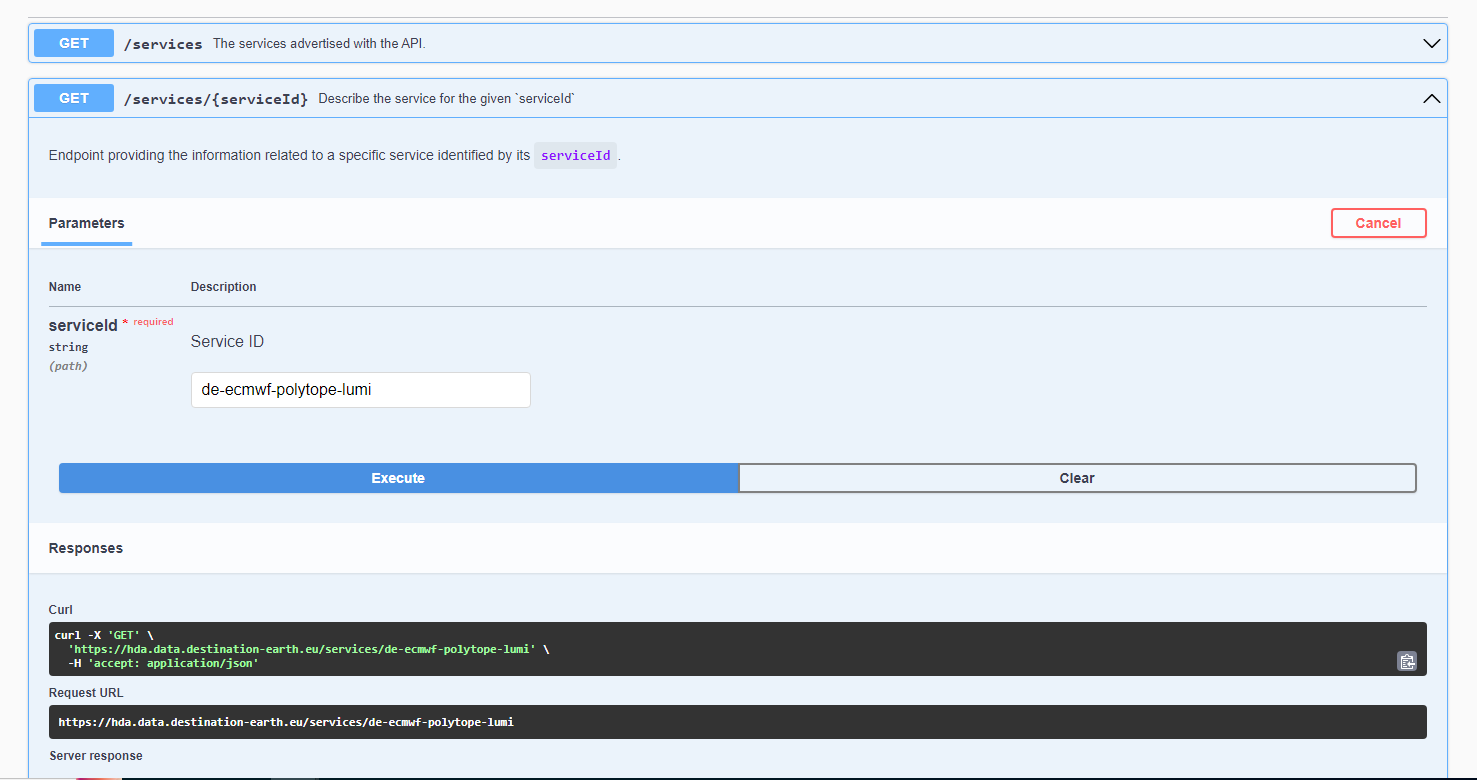Collapse the GET /services/{serviceId} endpoint chevron

pos(1432,99)
